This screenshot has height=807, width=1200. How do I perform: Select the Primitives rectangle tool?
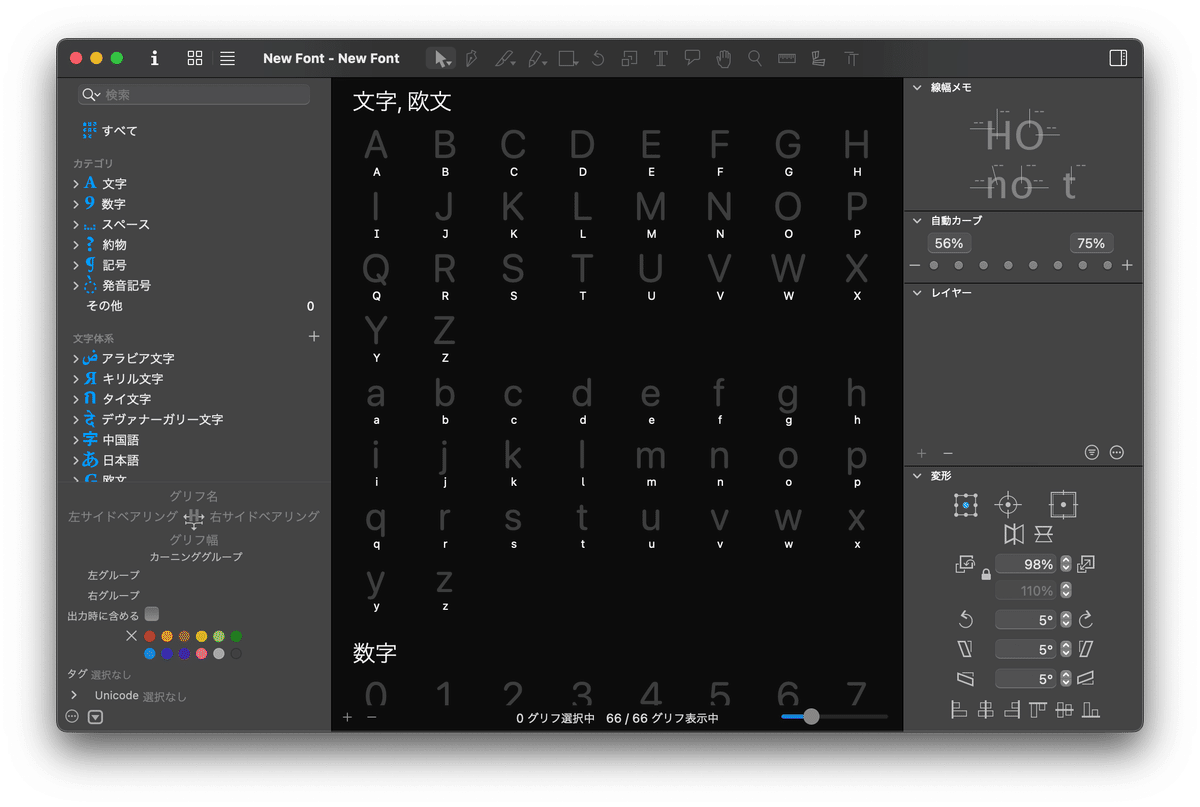[568, 58]
